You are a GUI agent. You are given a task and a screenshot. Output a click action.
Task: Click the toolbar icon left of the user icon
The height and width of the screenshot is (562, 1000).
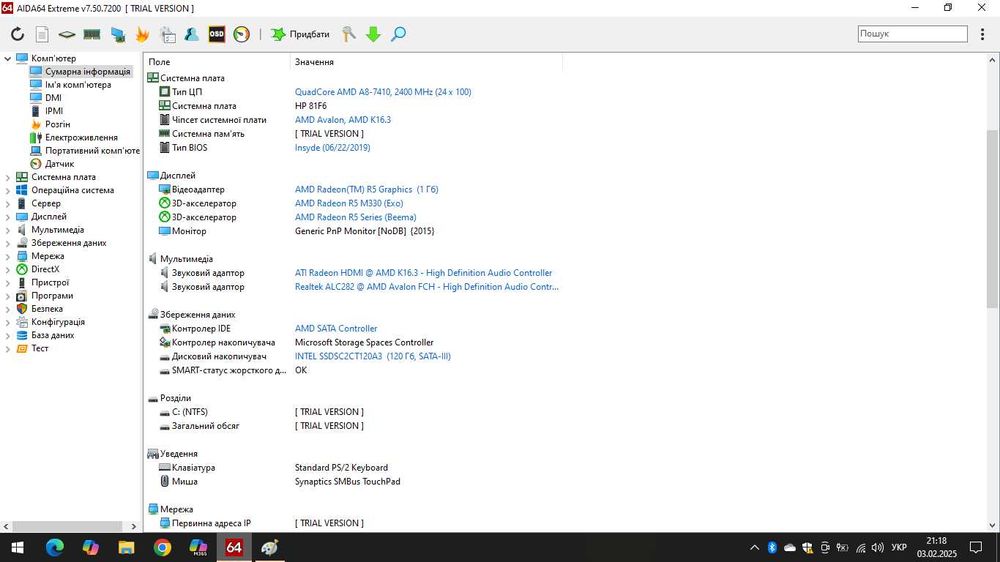coord(168,34)
